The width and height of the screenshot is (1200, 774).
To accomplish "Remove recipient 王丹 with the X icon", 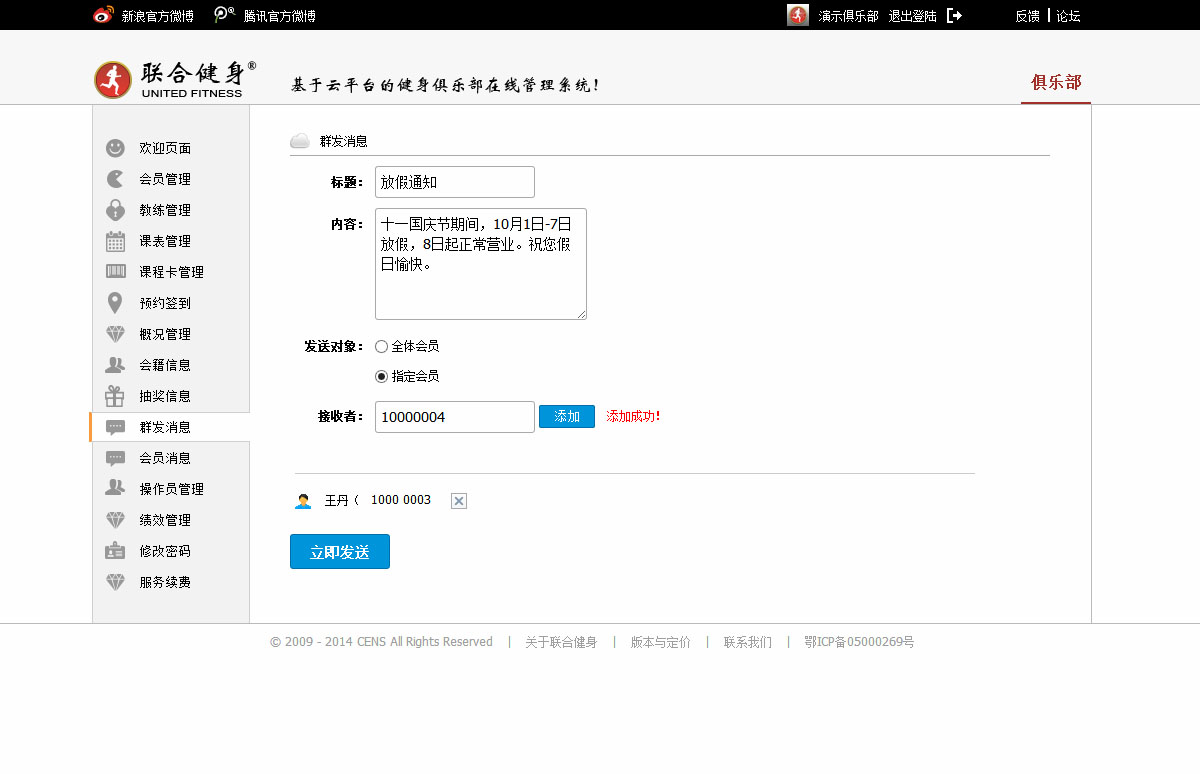I will [x=458, y=501].
